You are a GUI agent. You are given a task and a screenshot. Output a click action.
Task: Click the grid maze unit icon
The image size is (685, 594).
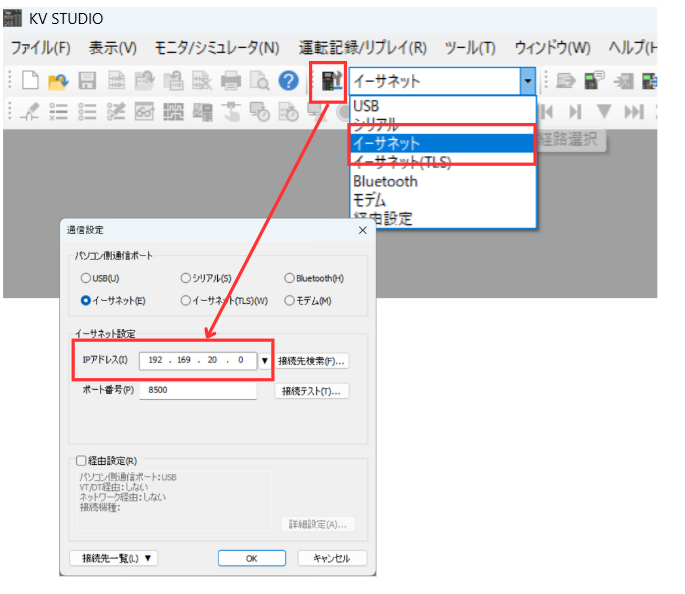pyautogui.click(x=173, y=112)
